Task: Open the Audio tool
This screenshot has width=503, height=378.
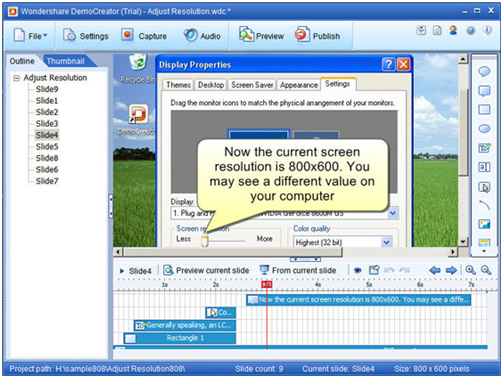Action: click(x=202, y=36)
